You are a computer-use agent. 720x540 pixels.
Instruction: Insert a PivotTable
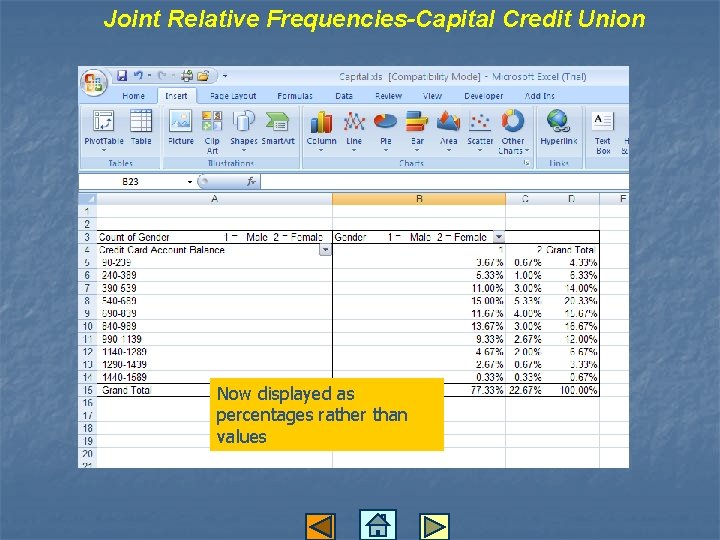pyautogui.click(x=104, y=129)
